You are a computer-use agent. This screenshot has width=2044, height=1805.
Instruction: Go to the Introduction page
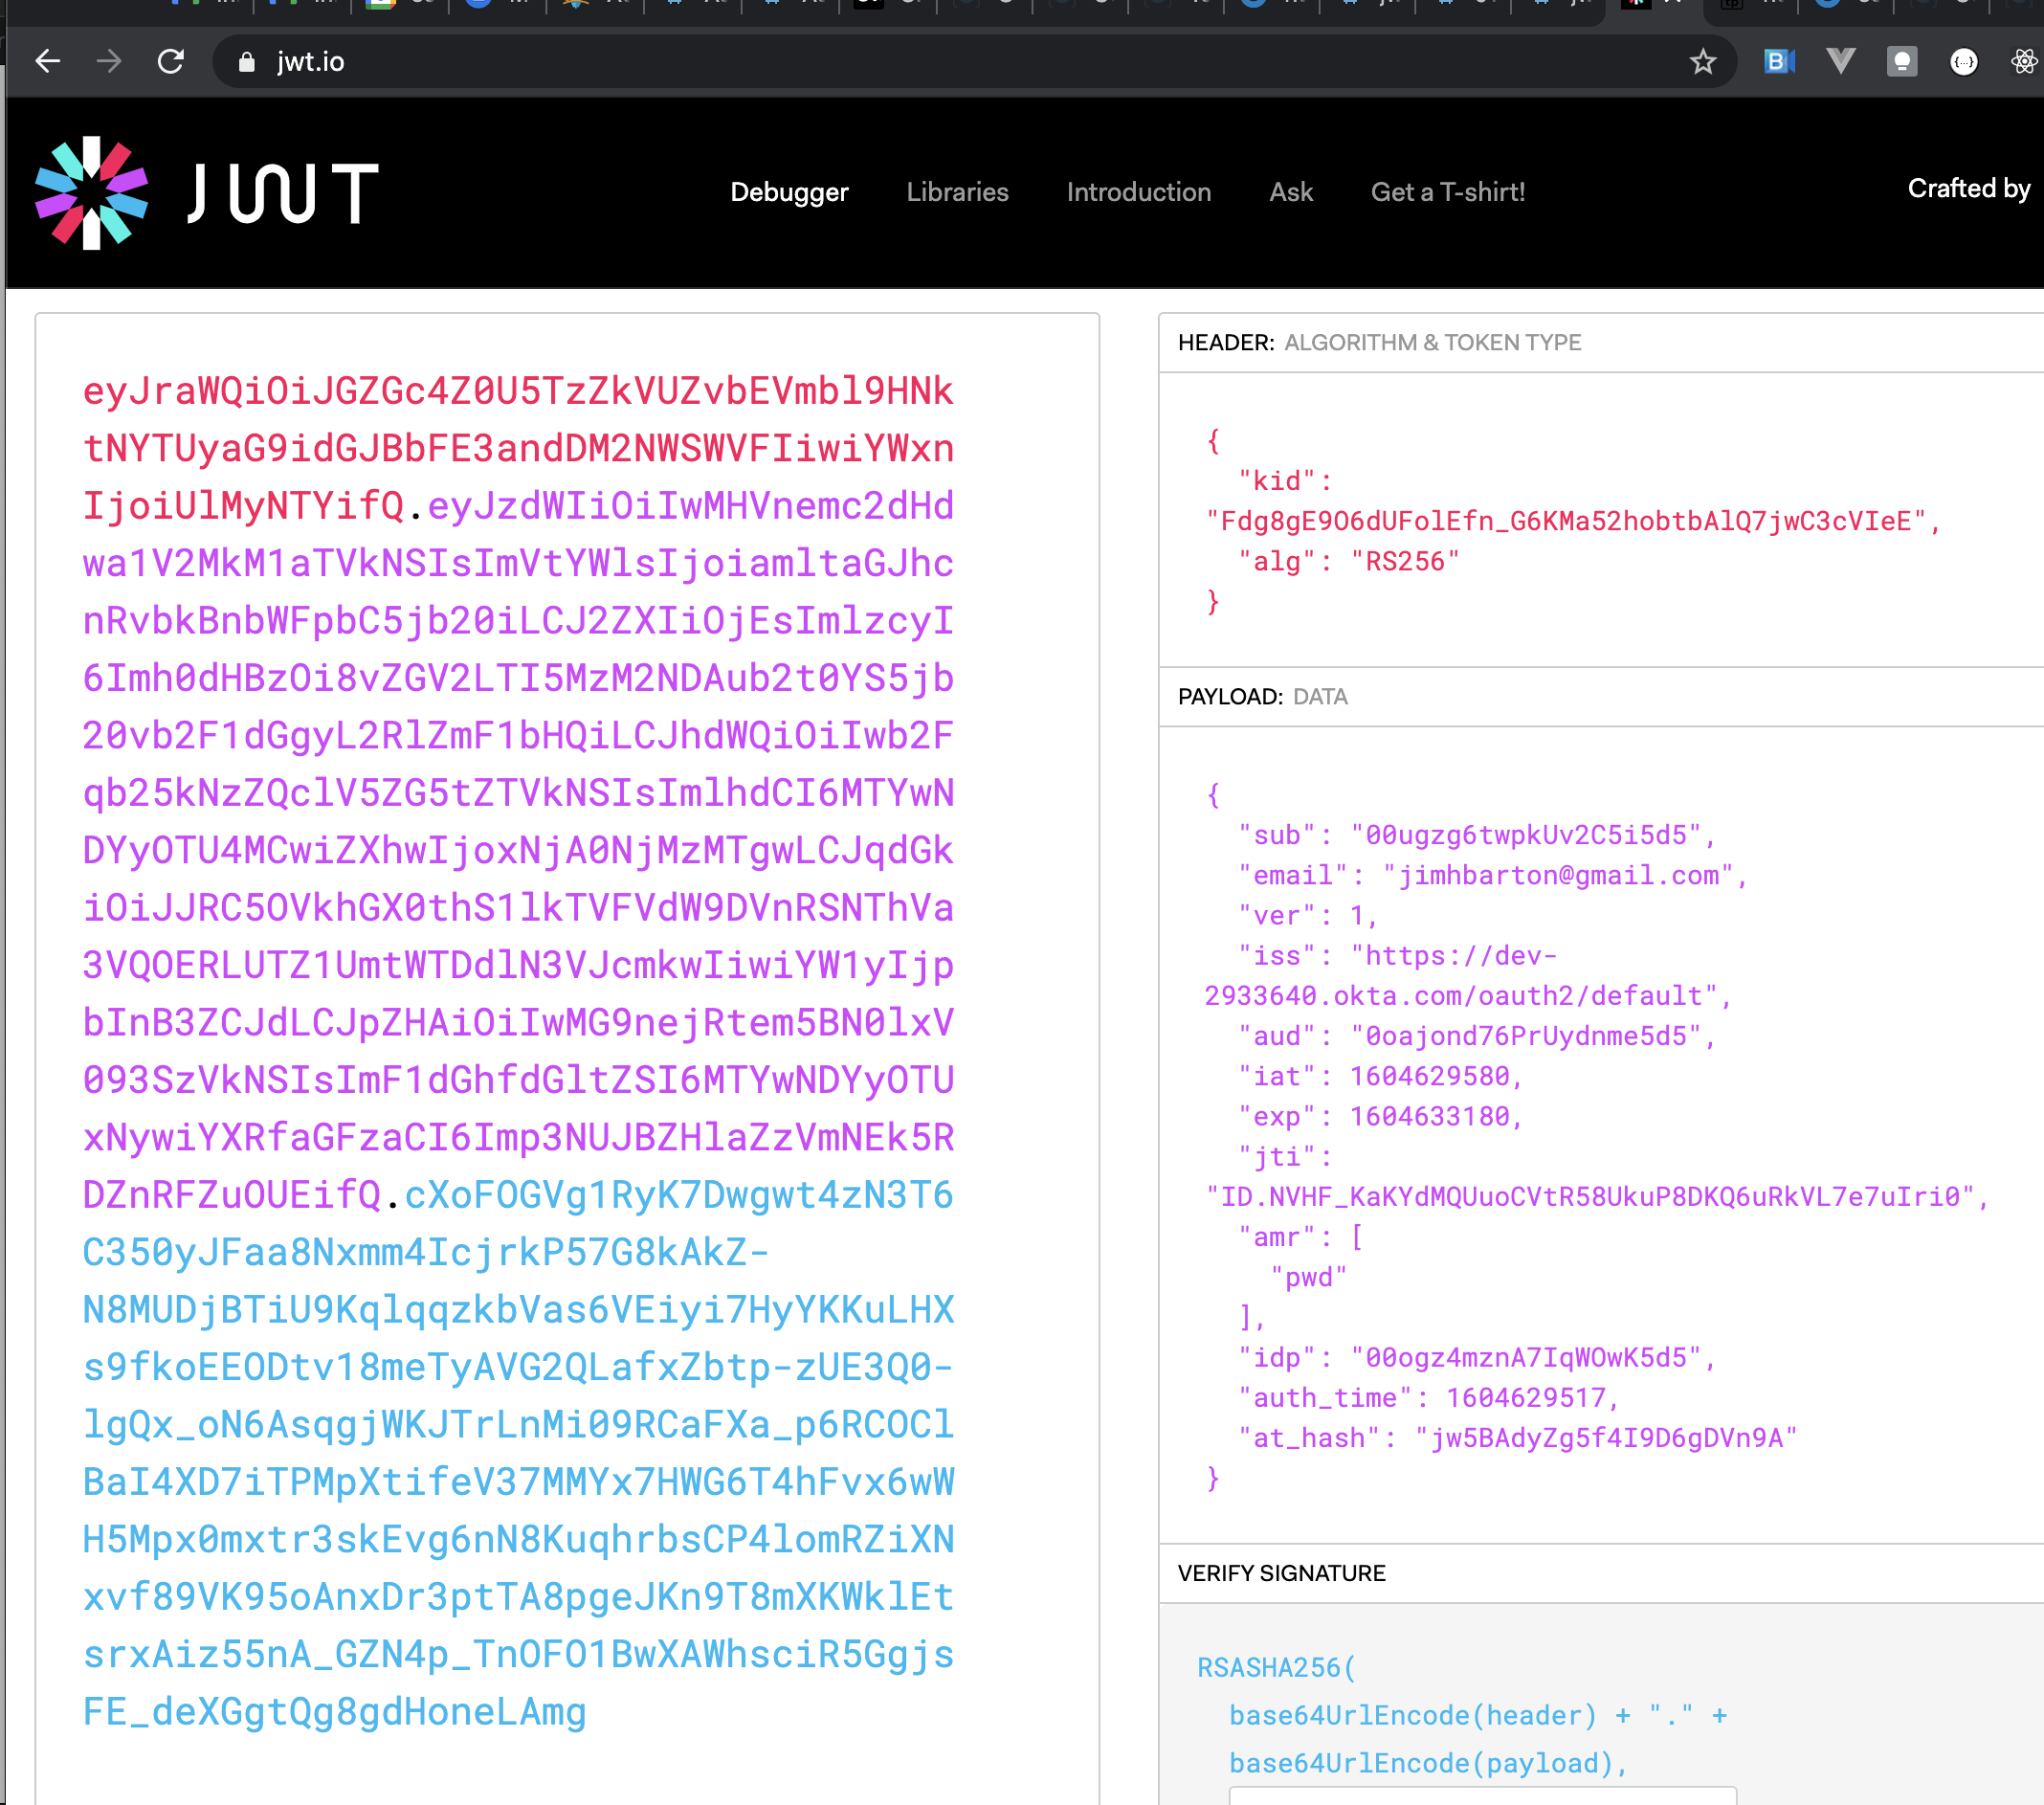[1138, 192]
